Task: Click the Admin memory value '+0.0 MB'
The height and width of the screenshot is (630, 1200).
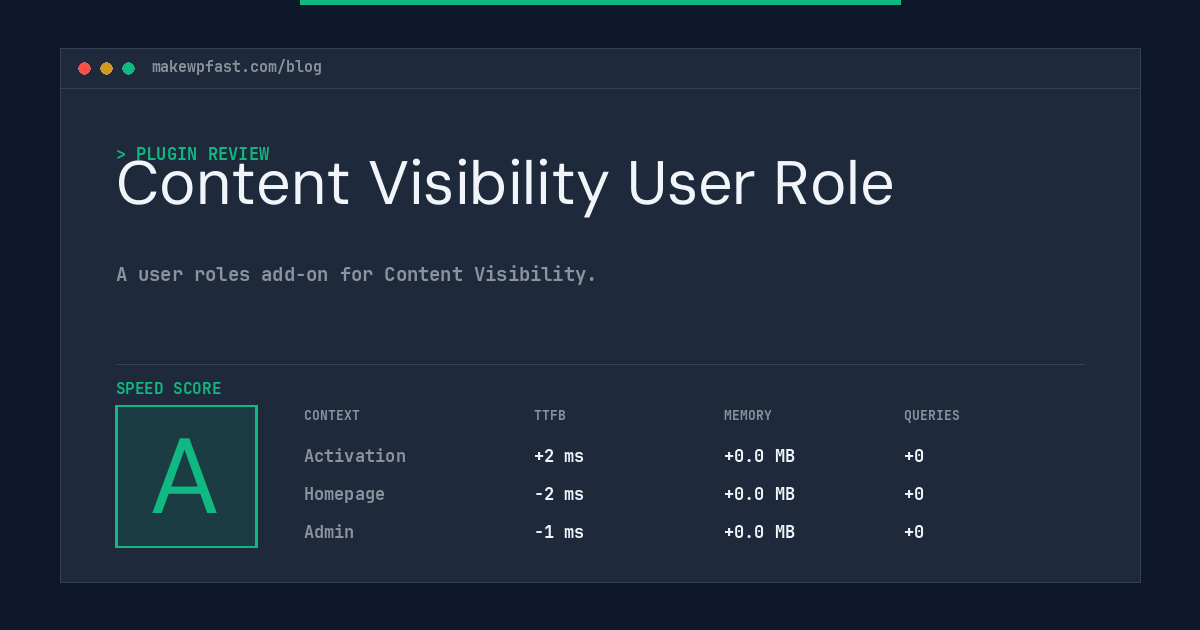Action: (x=759, y=532)
